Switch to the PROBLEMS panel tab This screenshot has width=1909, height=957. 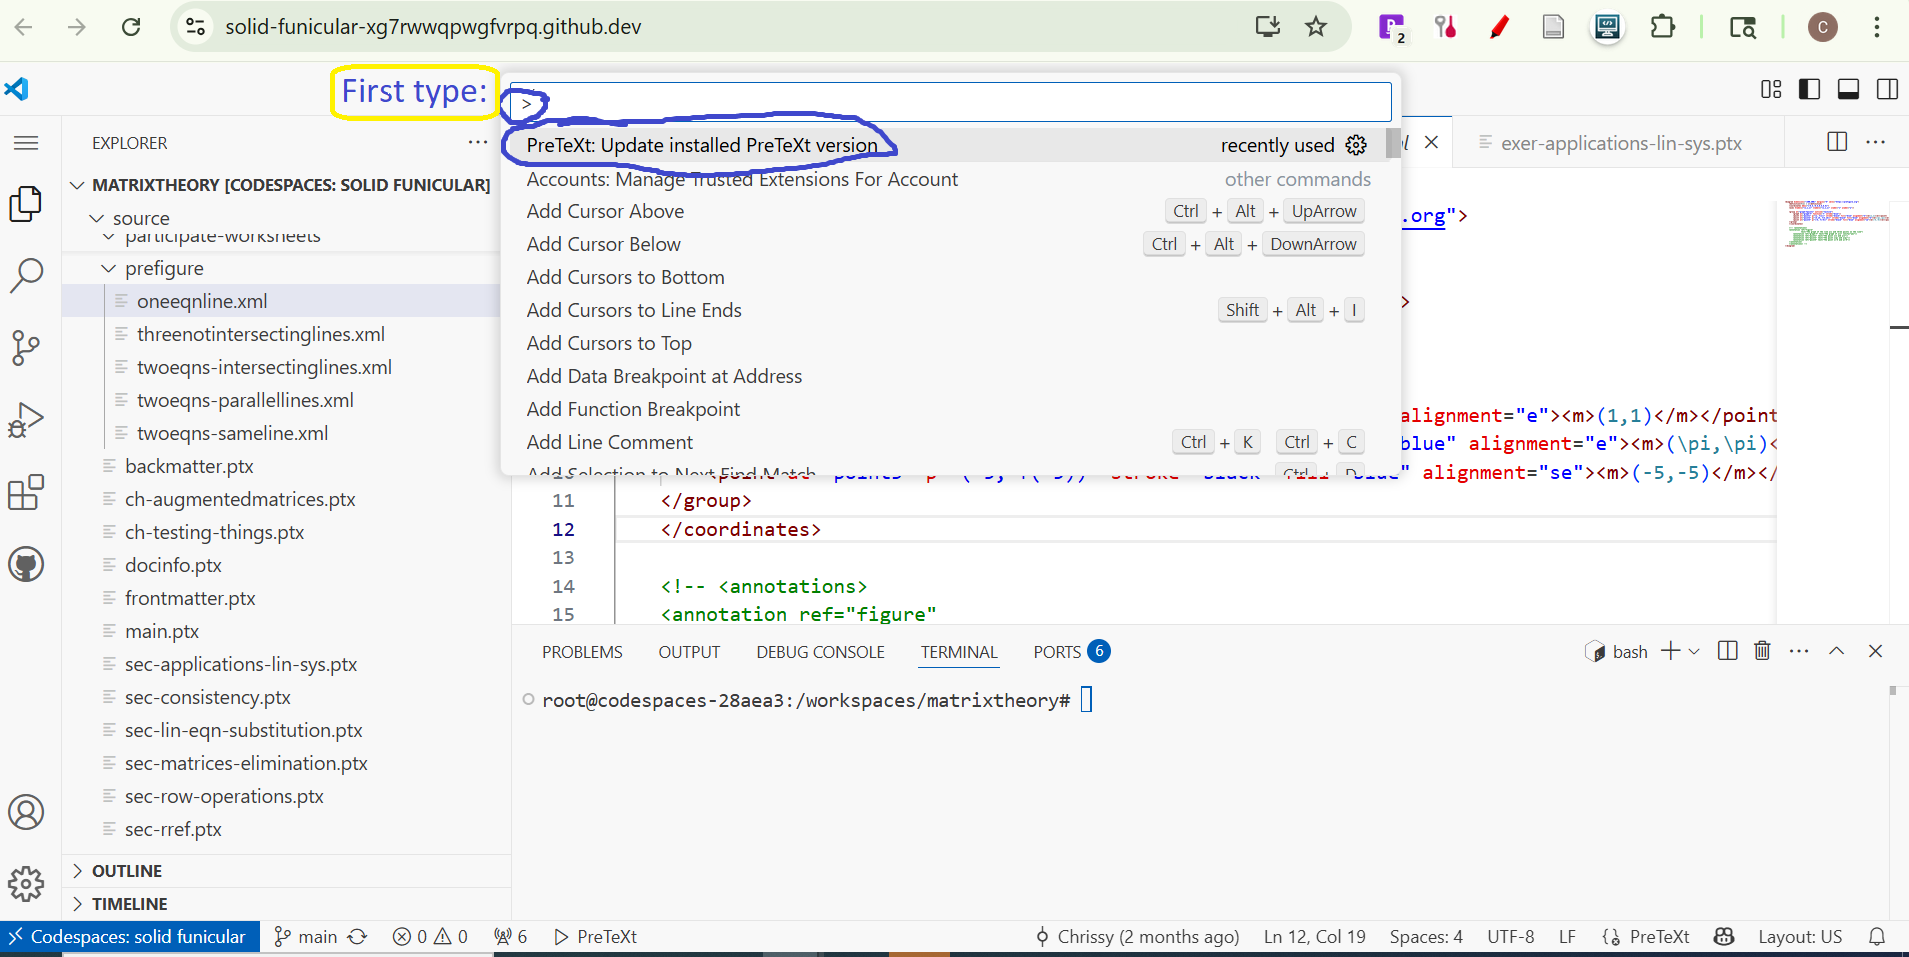[582, 652]
